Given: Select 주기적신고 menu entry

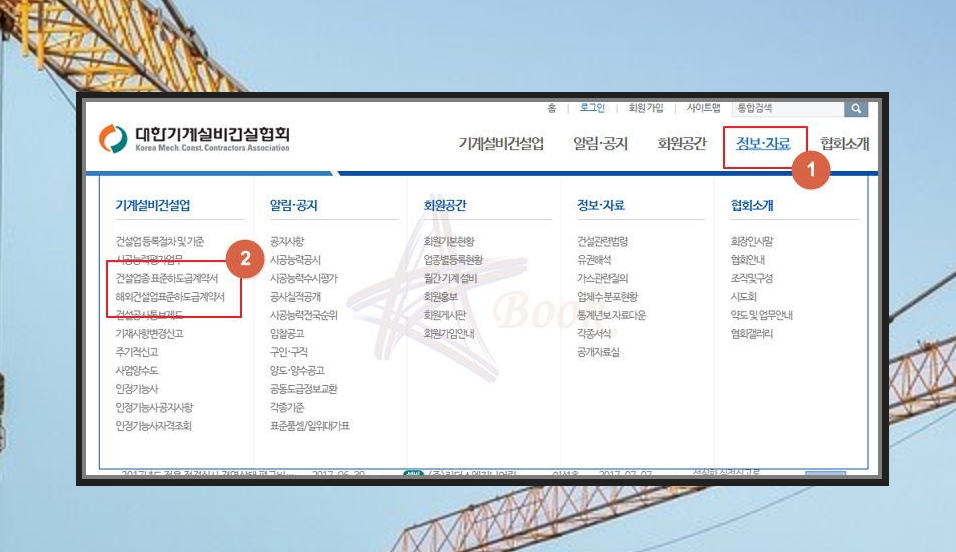Looking at the screenshot, I should (137, 352).
